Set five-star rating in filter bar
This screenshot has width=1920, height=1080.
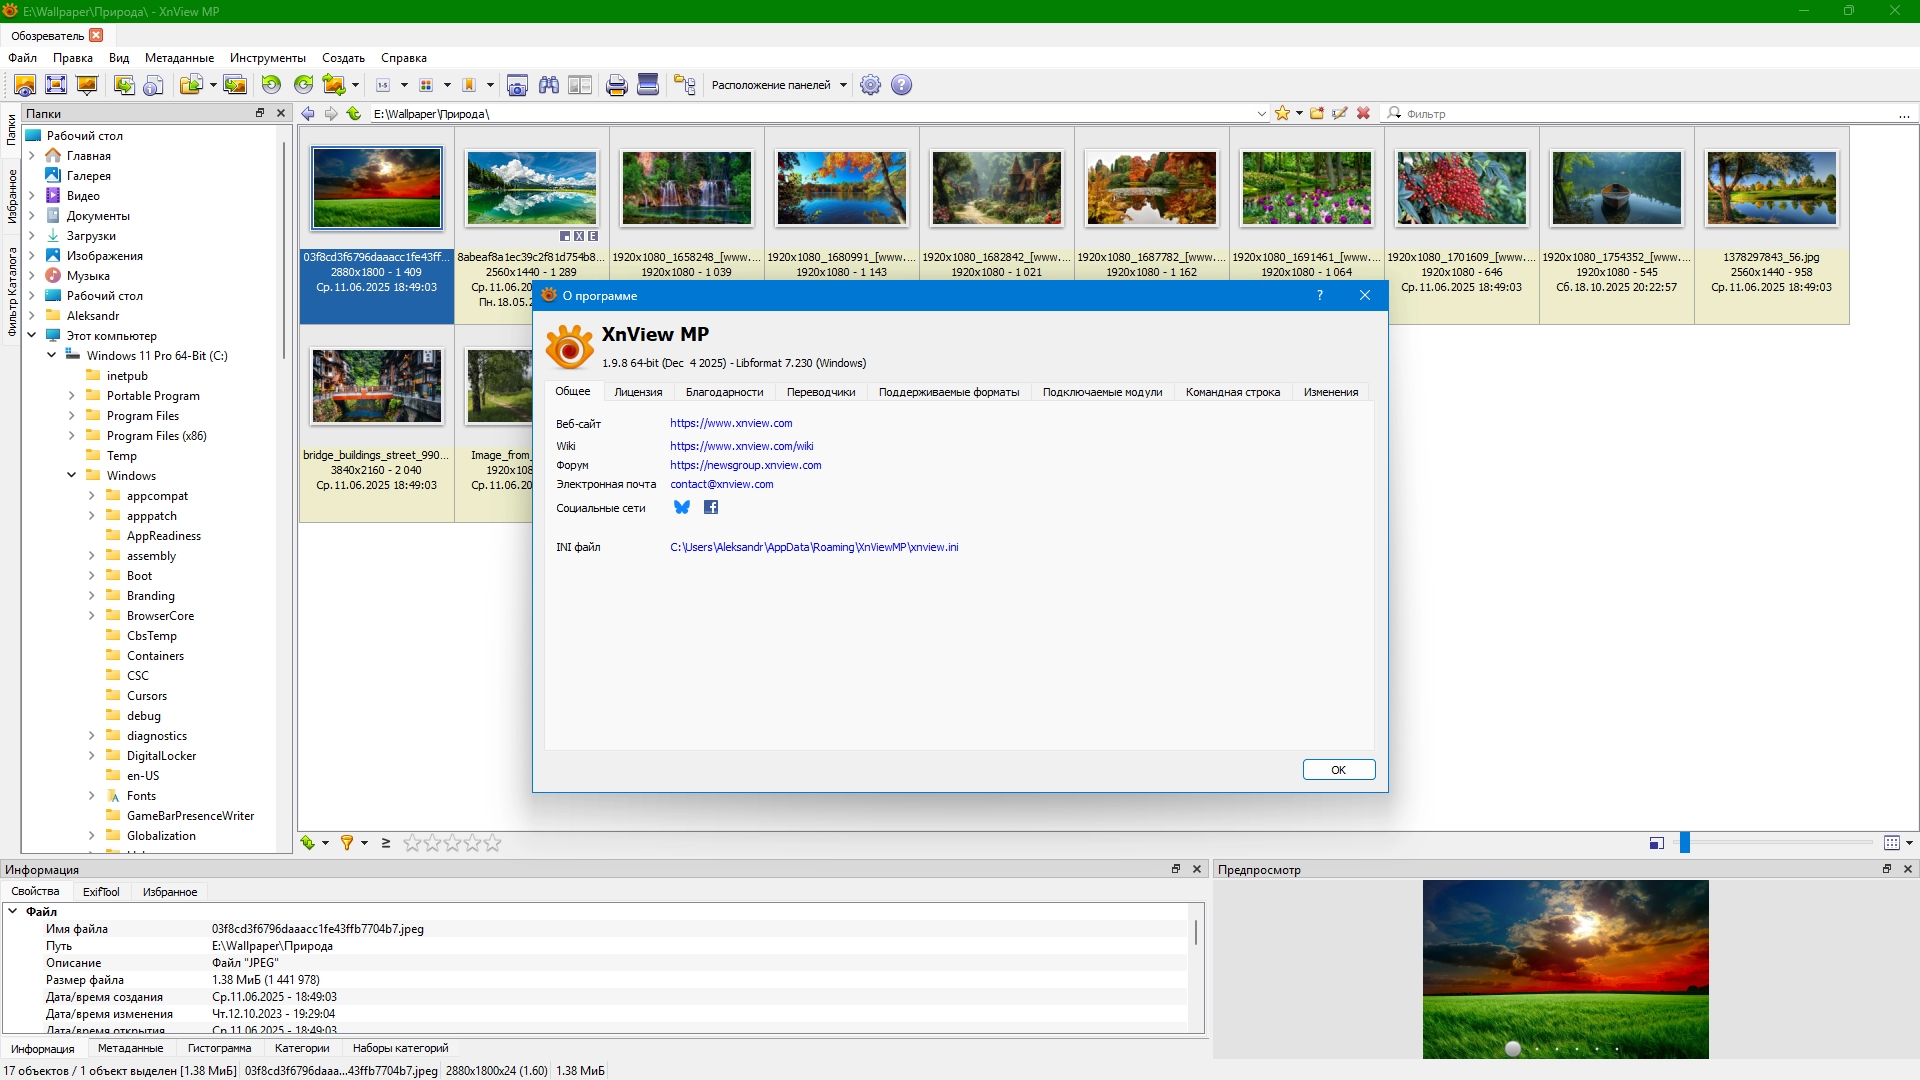coord(492,843)
